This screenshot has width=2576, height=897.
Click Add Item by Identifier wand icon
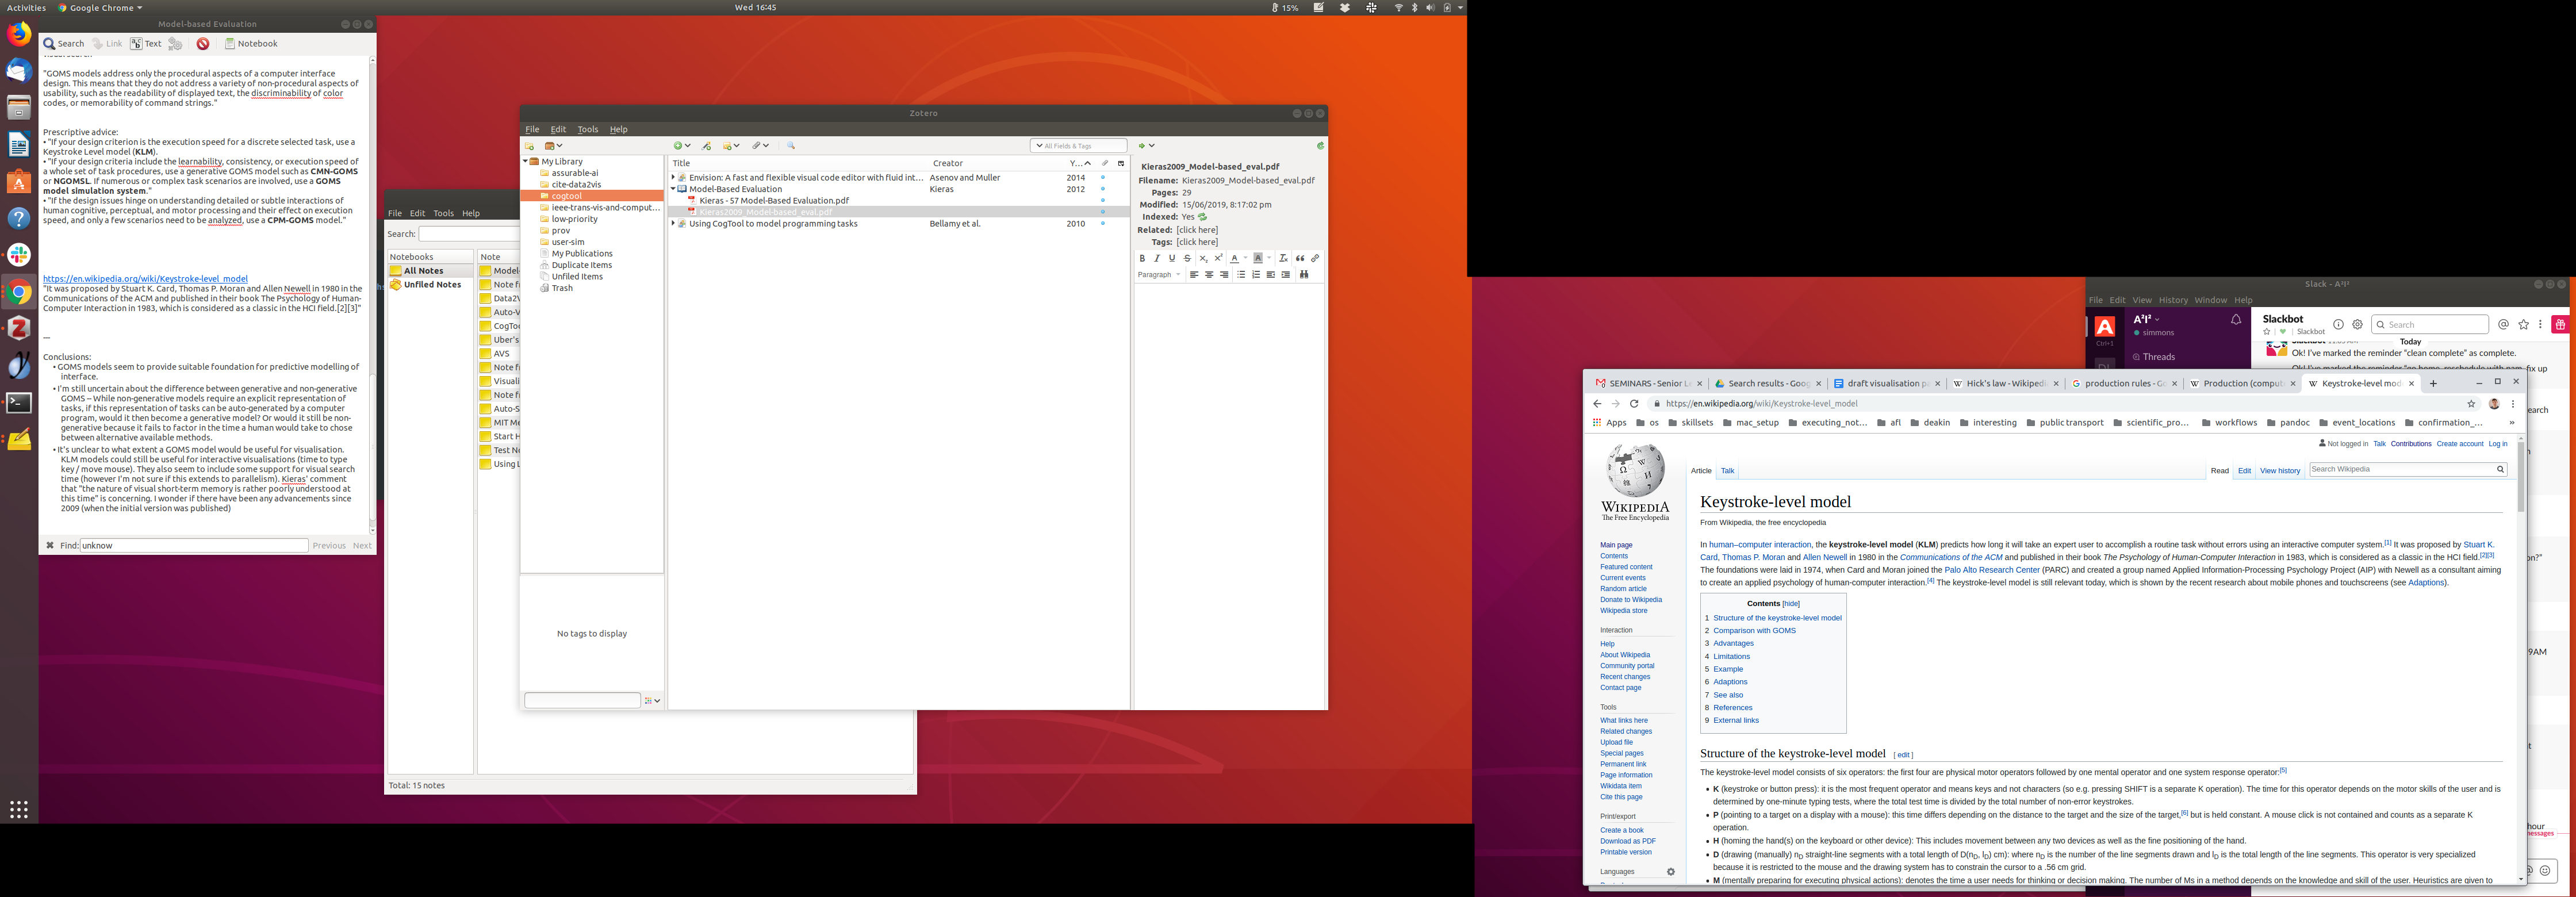pos(707,146)
